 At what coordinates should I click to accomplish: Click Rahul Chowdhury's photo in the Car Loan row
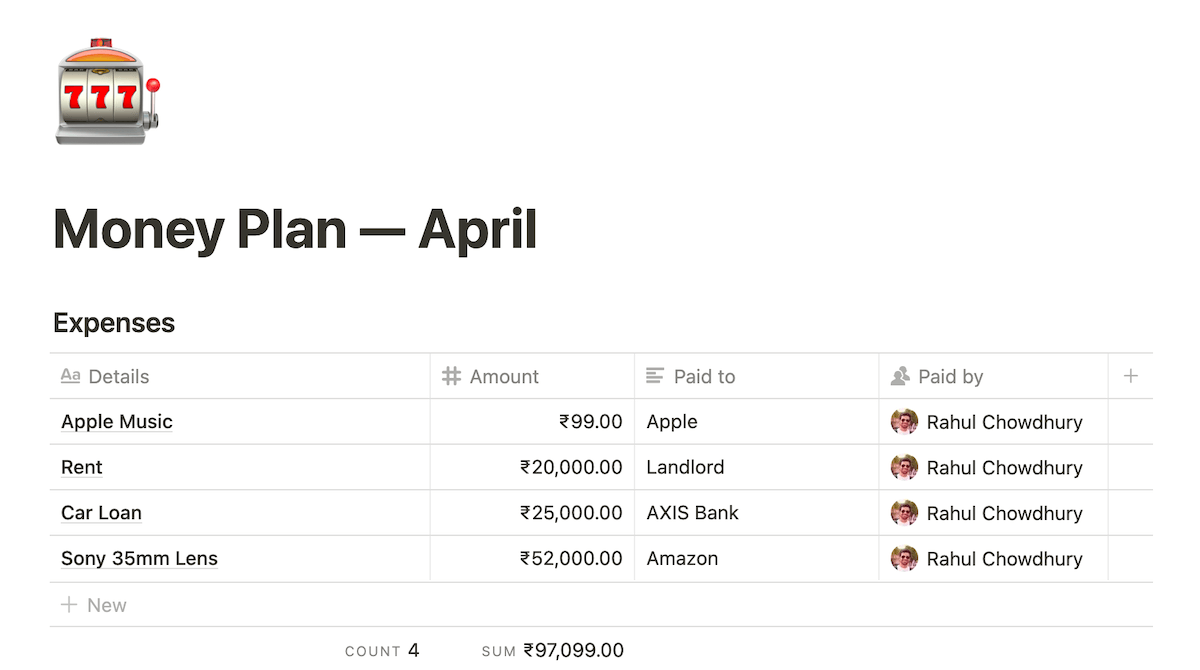click(904, 513)
